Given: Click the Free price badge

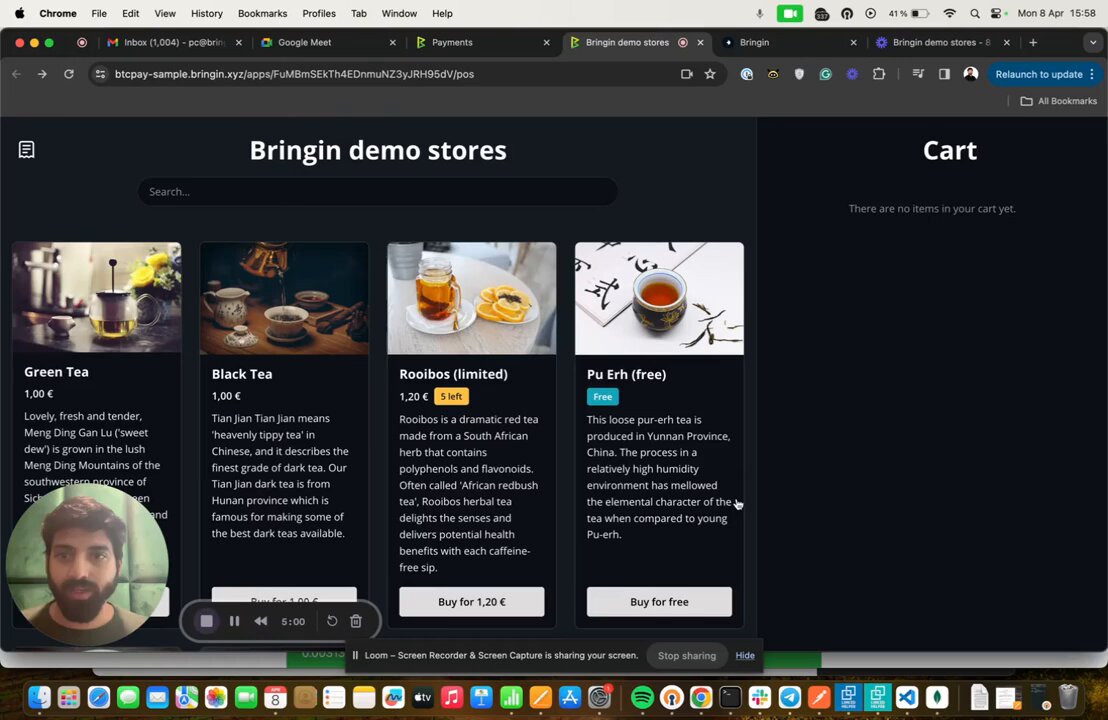Looking at the screenshot, I should coord(603,396).
